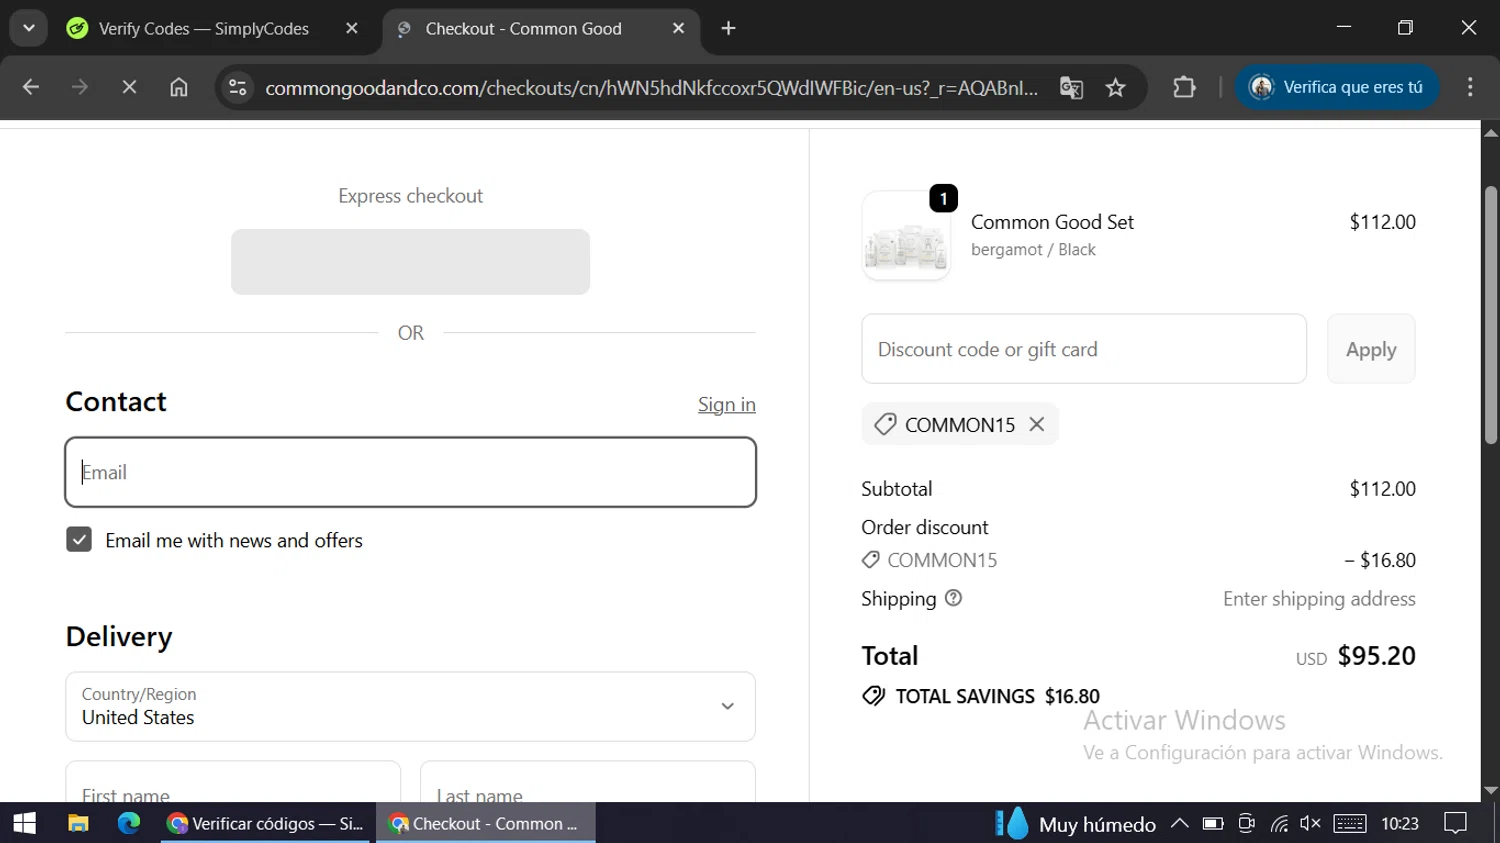Screen dimensions: 1500x843
Task: Open network Wi-Fi tray icon
Action: pos(1279,823)
